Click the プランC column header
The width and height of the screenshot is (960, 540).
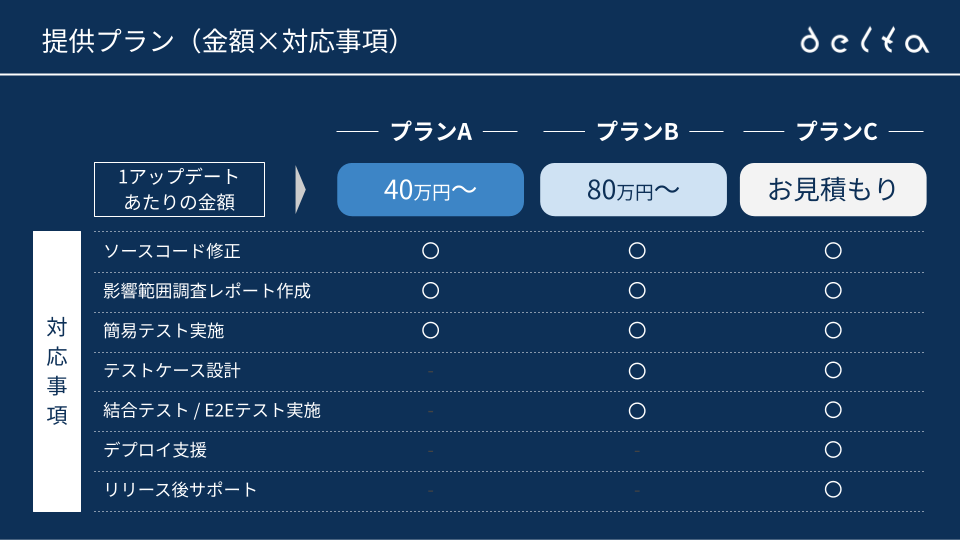[x=836, y=131]
